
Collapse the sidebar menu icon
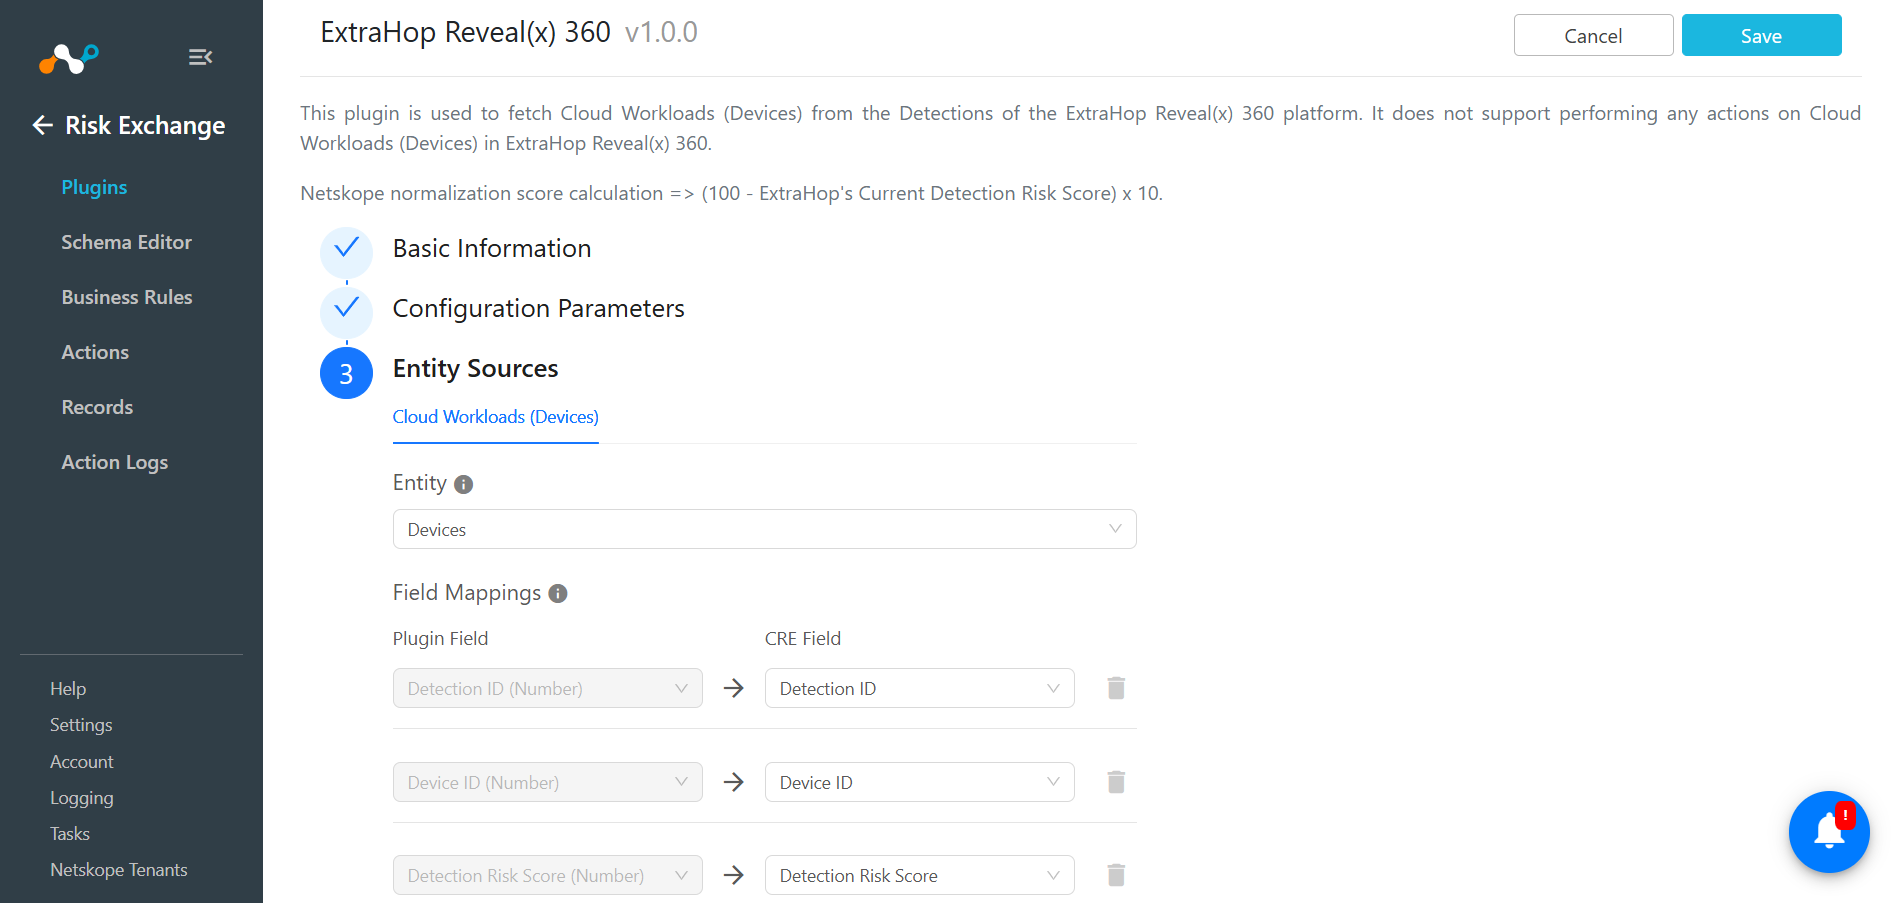200,57
